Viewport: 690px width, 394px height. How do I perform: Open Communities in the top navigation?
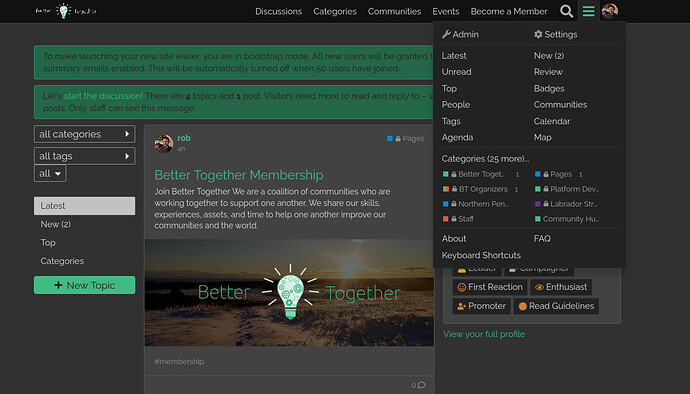394,11
